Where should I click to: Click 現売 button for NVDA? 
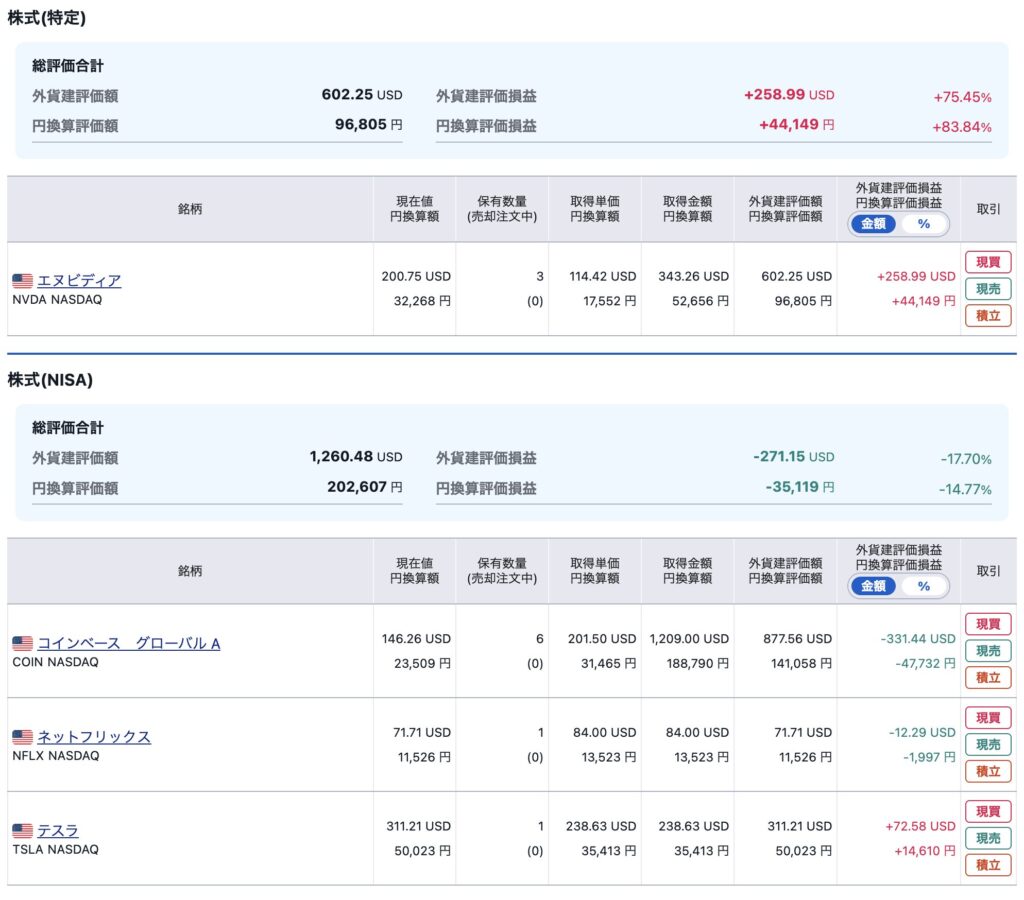pos(988,289)
